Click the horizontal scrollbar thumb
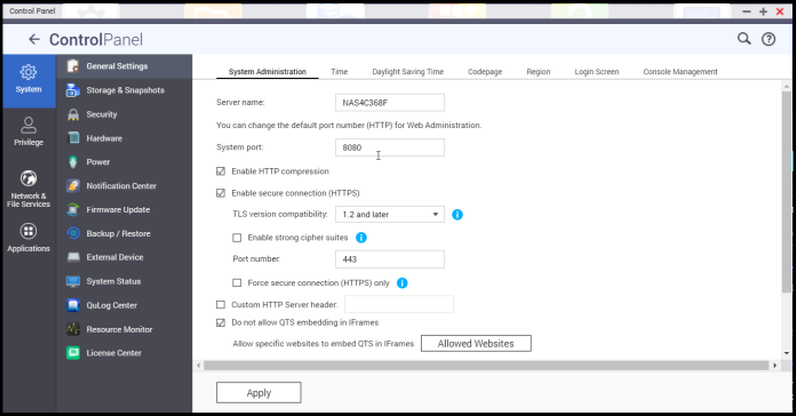The height and width of the screenshot is (416, 796). pyautogui.click(x=486, y=366)
